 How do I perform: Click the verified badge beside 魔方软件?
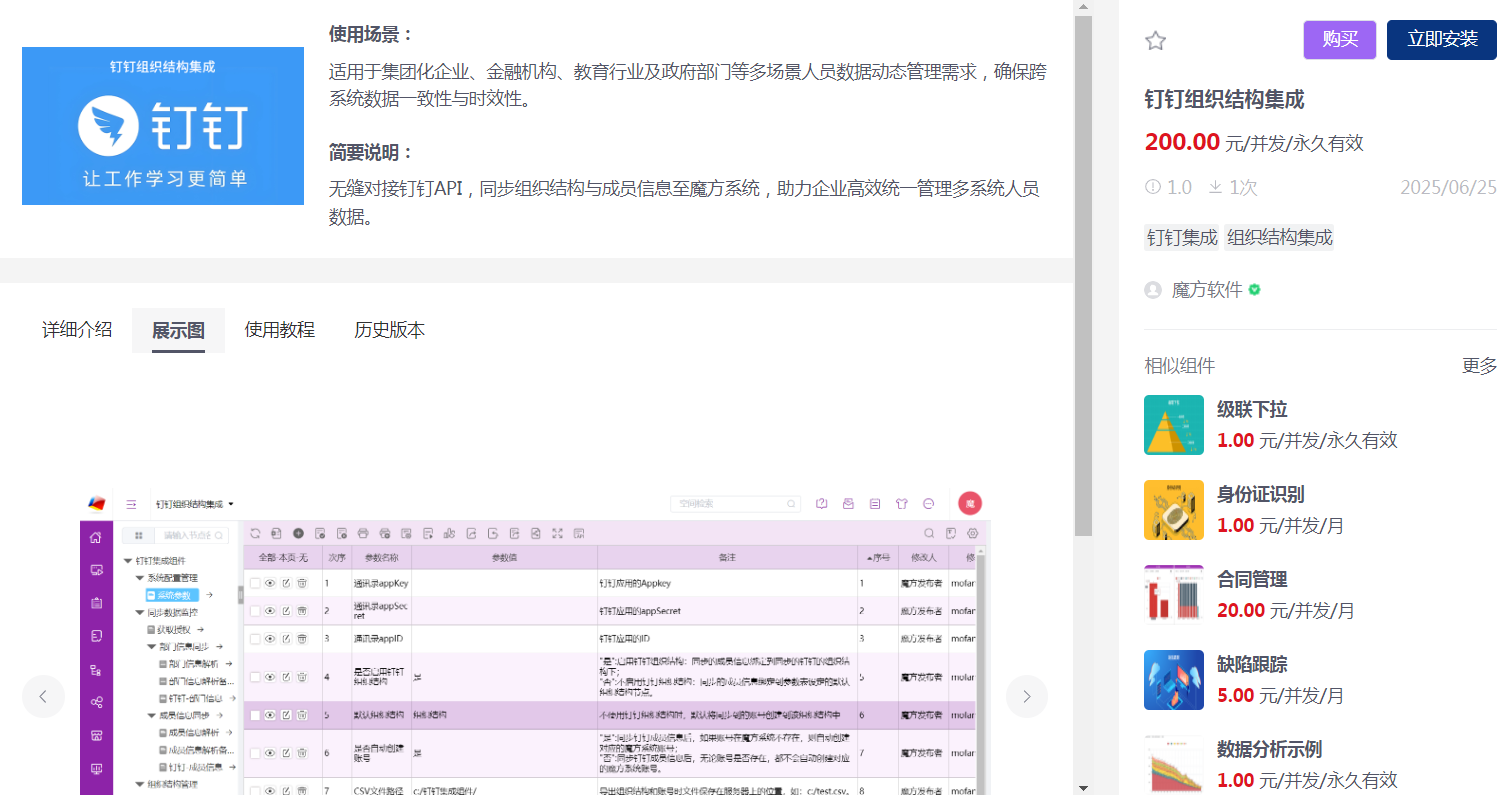pyautogui.click(x=1254, y=290)
